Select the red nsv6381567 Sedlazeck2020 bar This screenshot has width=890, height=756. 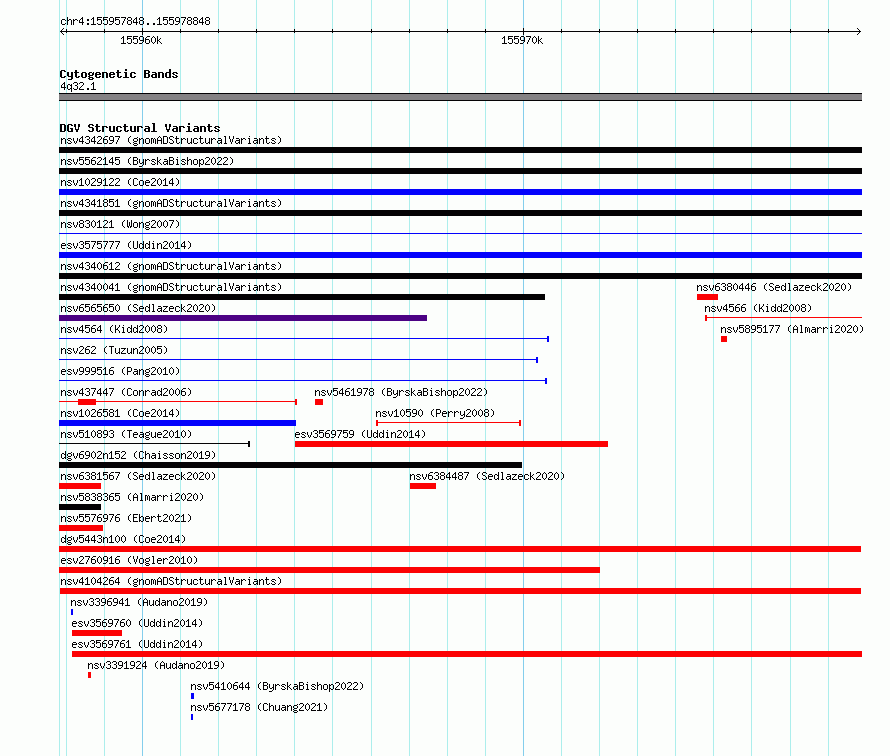click(x=80, y=486)
